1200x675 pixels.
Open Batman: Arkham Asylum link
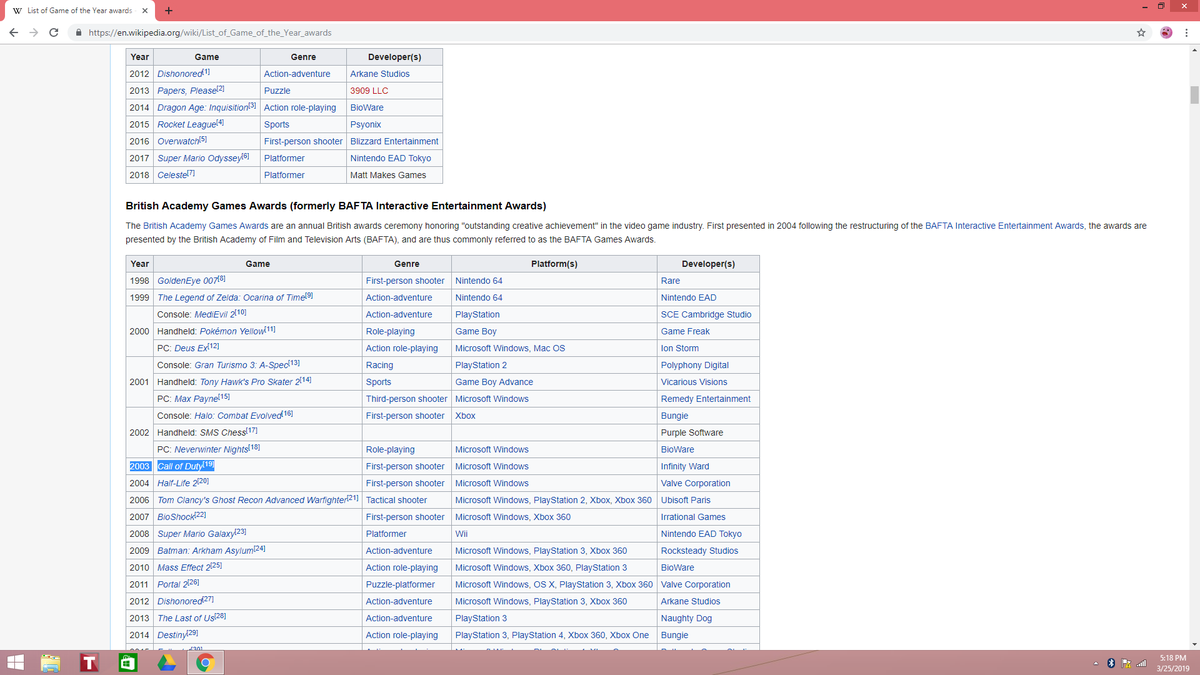205,552
